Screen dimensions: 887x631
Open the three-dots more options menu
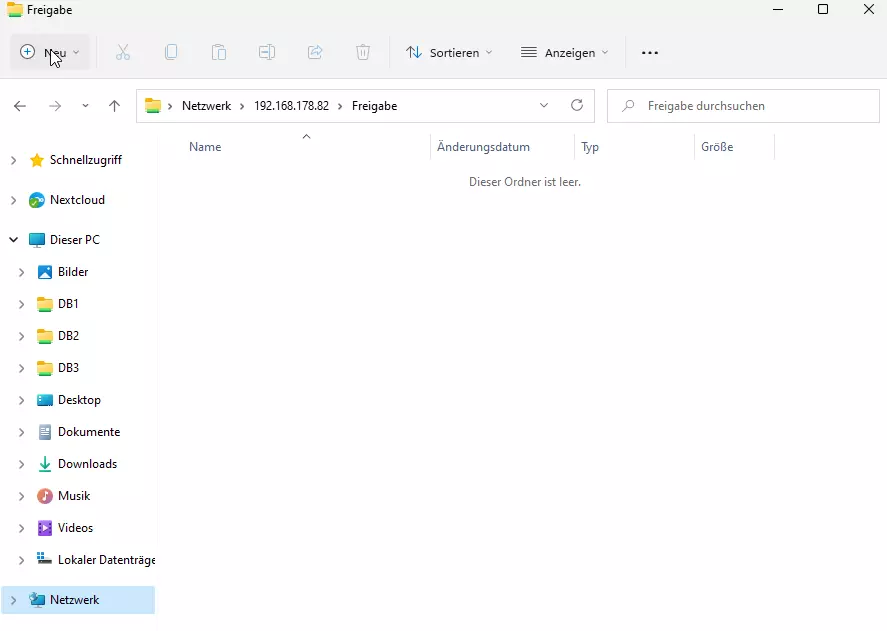tap(650, 52)
